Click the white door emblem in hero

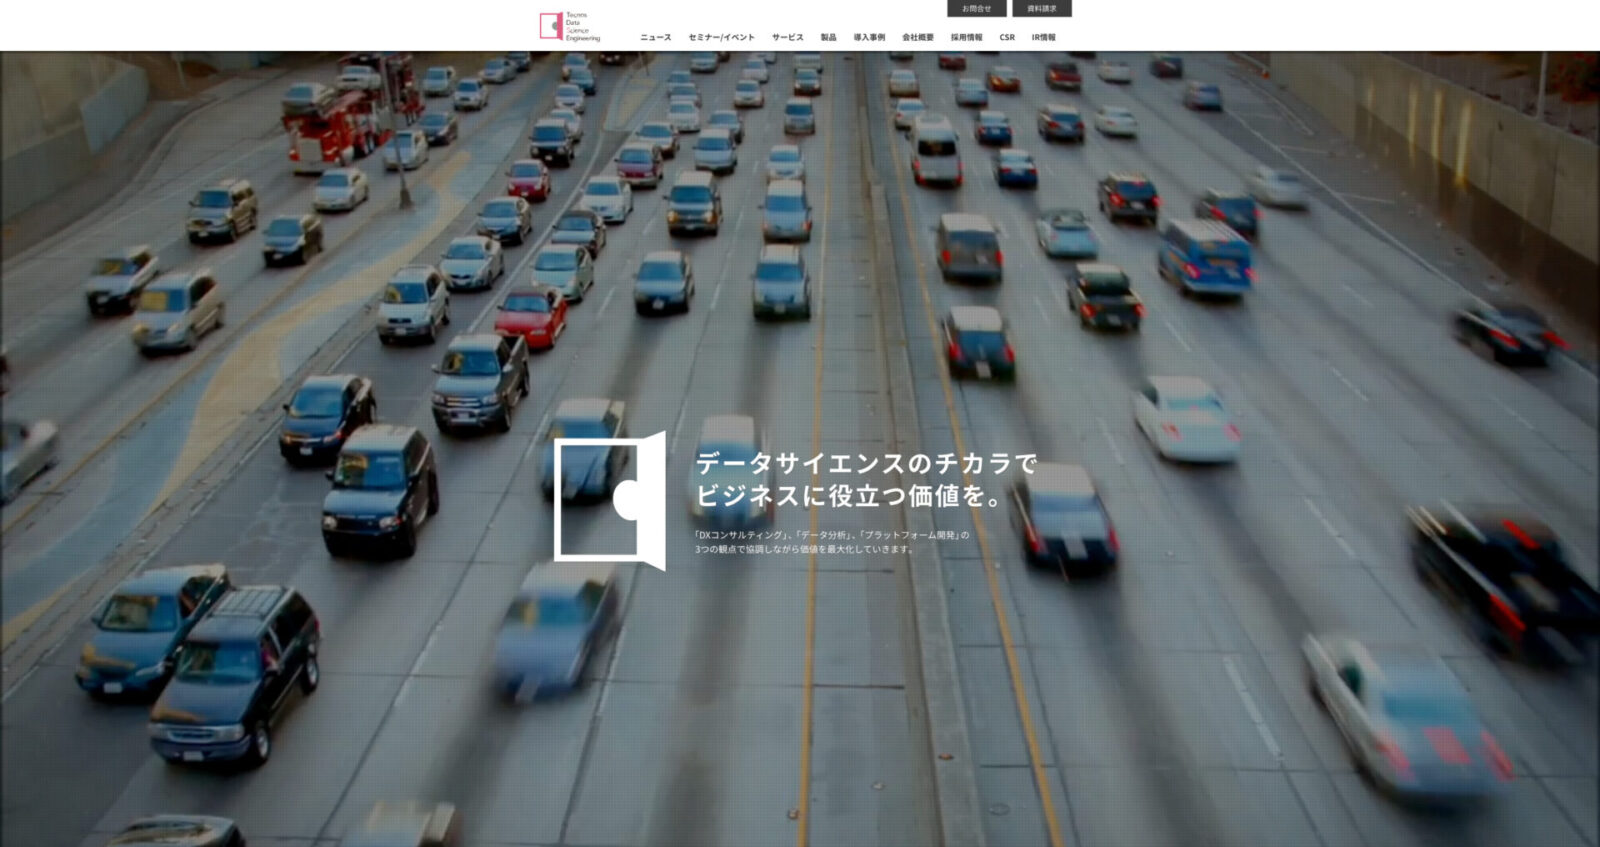tap(609, 501)
